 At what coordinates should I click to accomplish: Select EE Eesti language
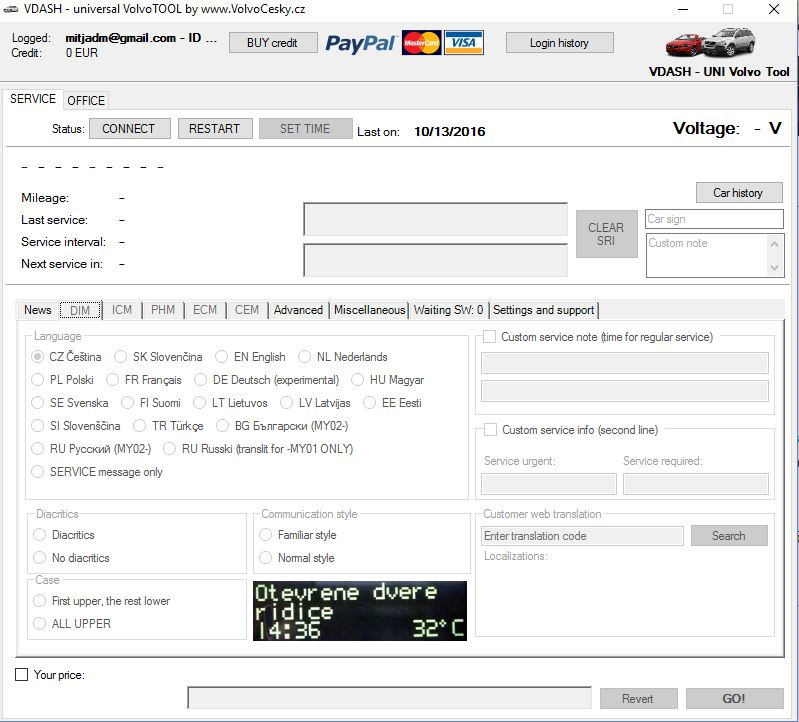392,403
